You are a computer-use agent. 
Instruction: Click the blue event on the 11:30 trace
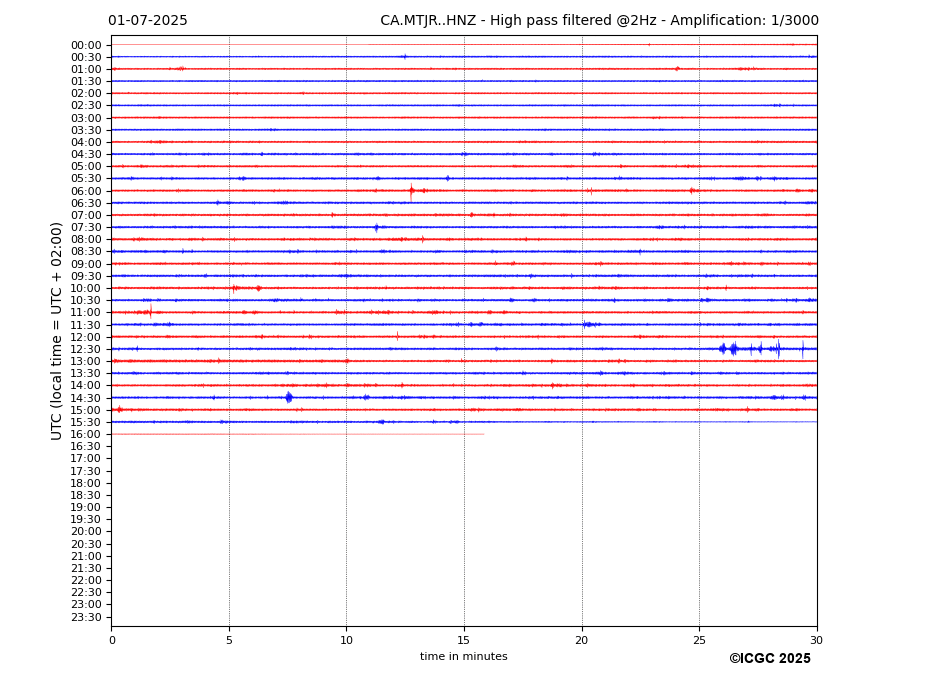591,324
